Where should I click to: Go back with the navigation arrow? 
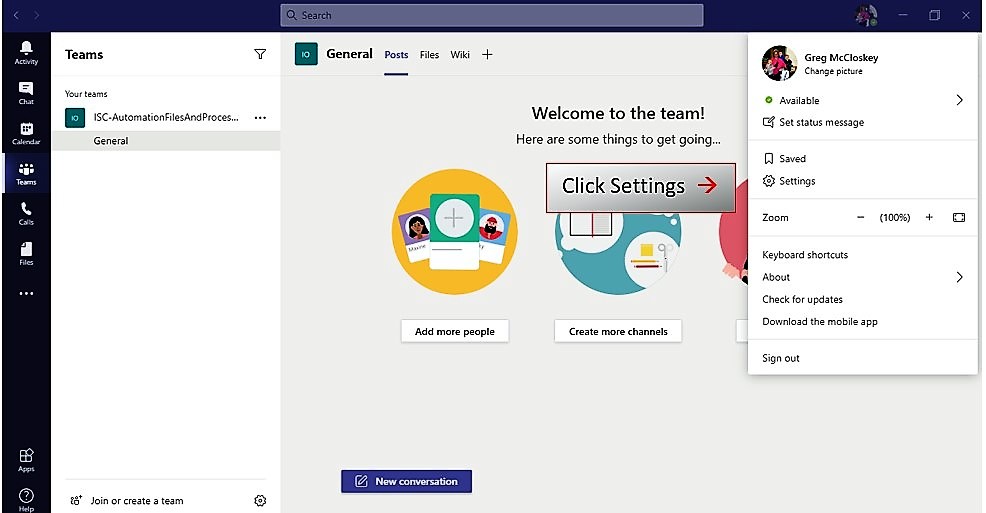16,15
